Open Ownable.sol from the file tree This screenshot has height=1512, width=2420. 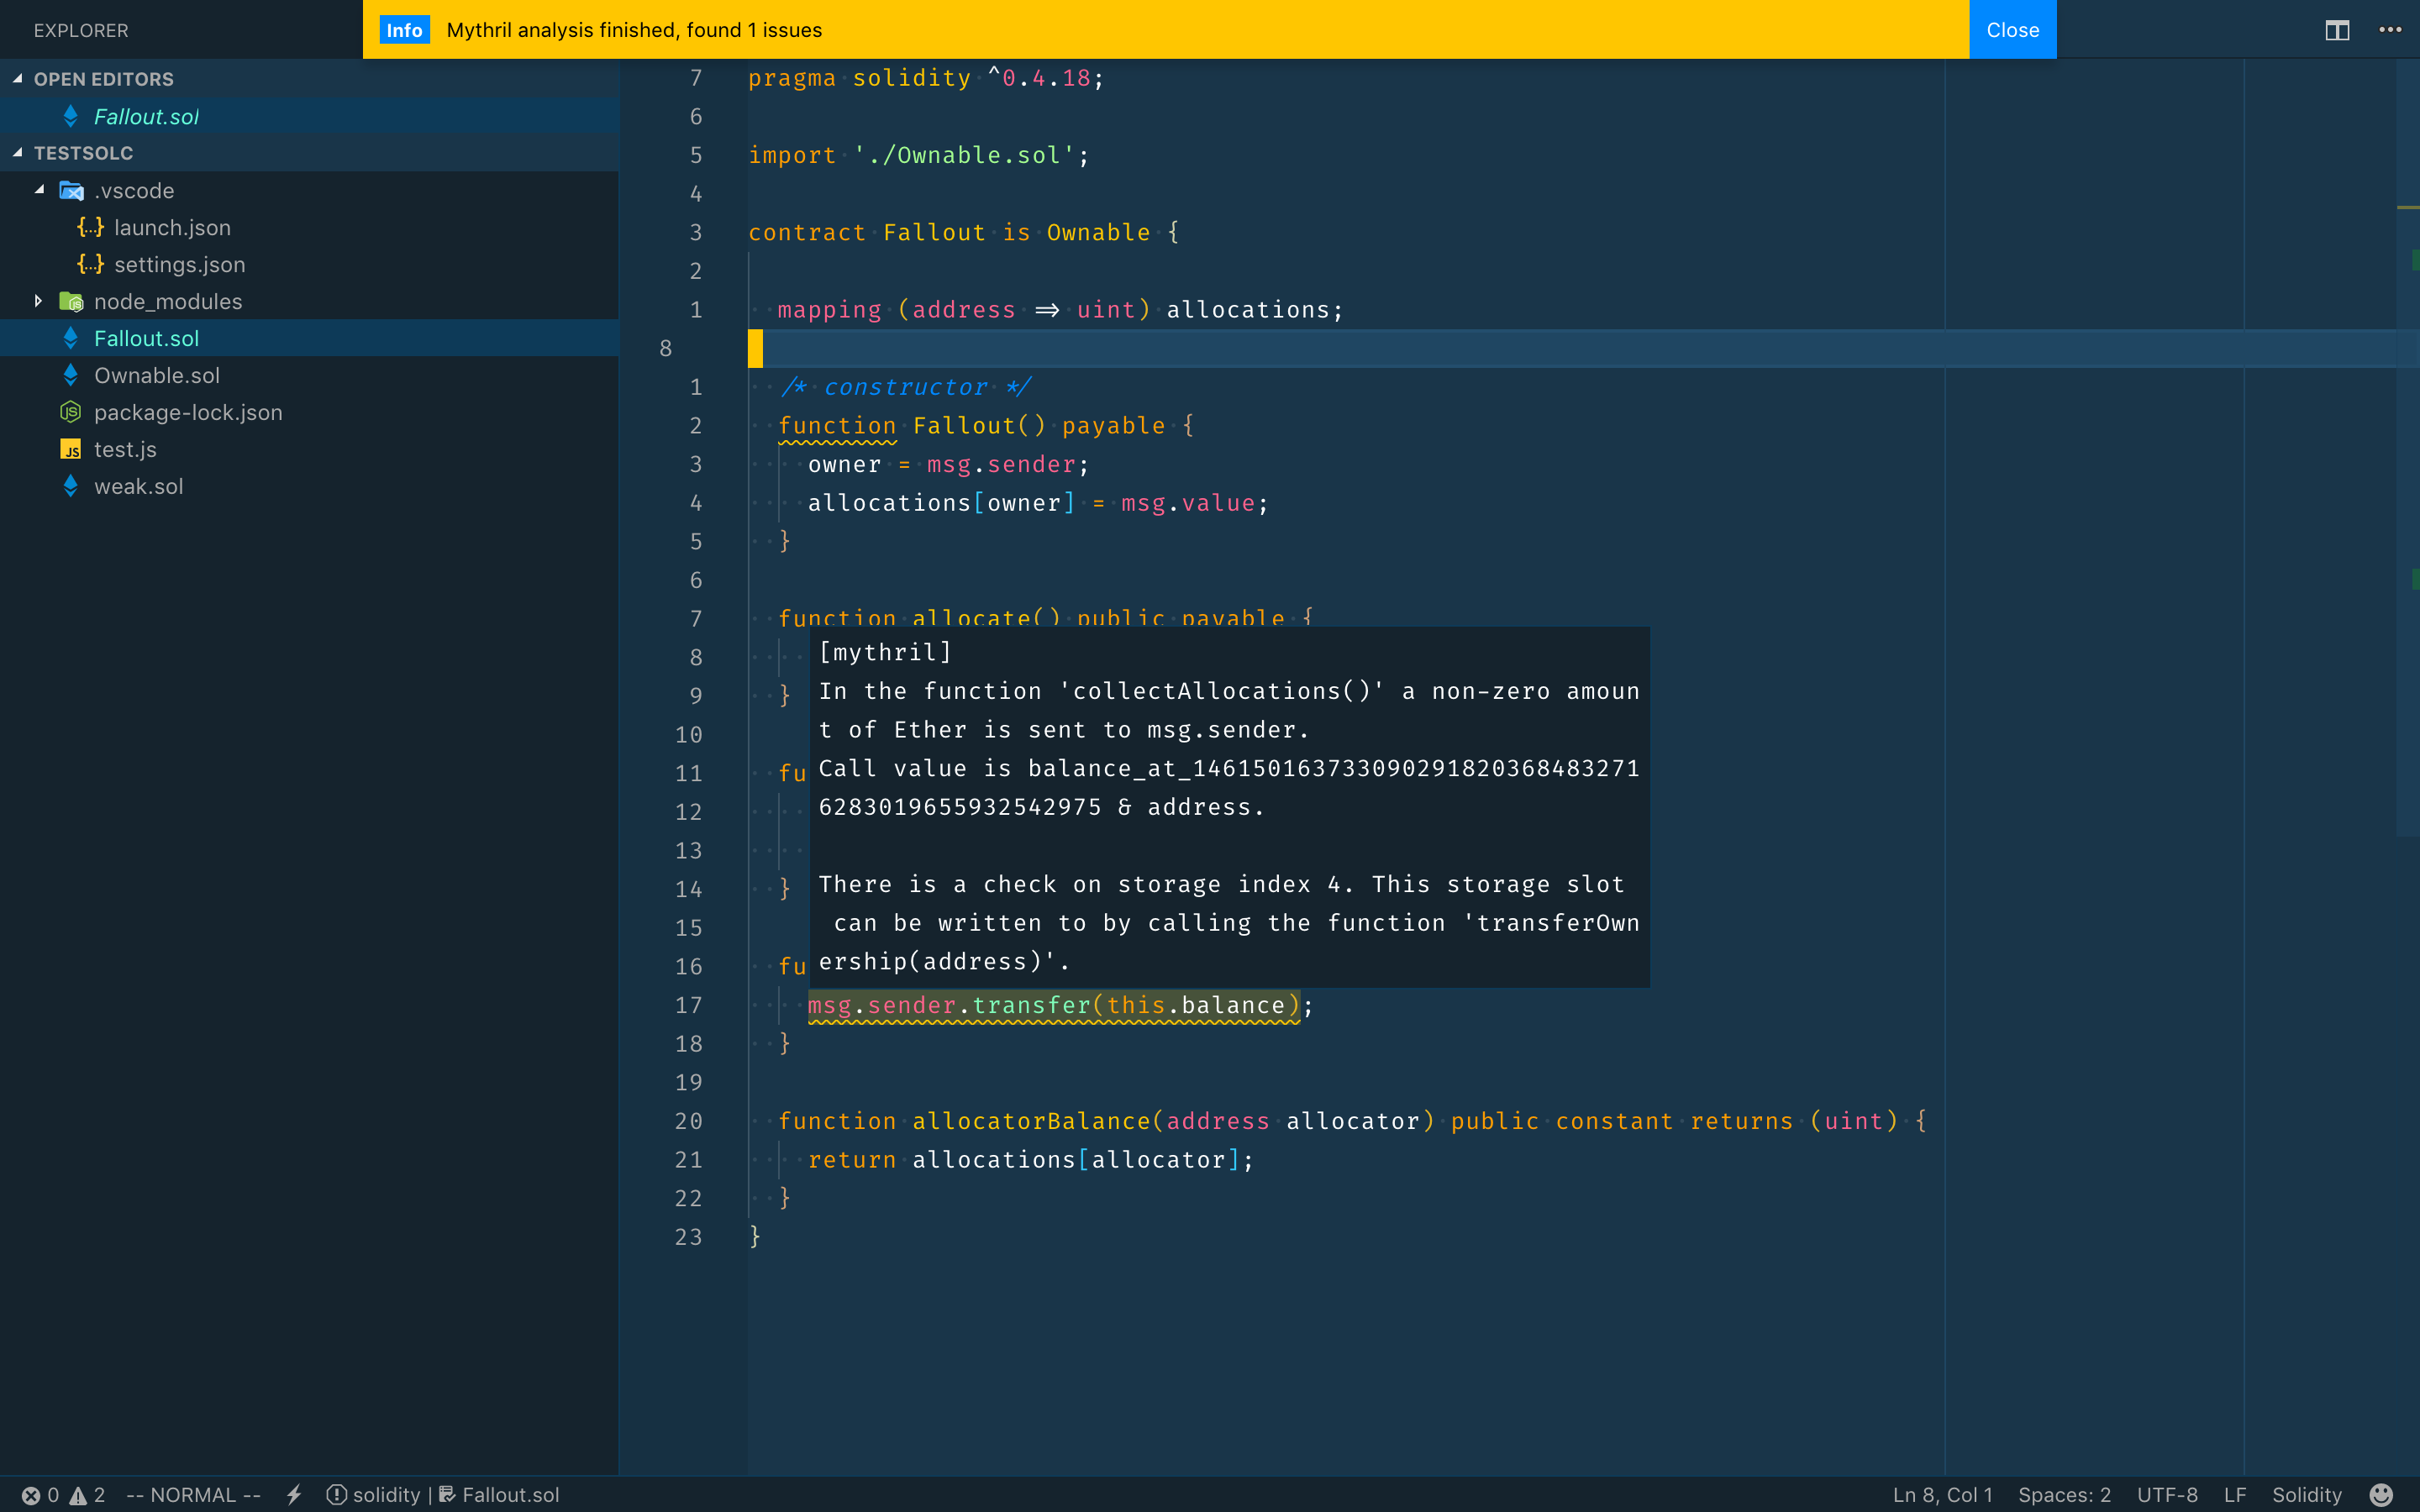click(x=156, y=375)
